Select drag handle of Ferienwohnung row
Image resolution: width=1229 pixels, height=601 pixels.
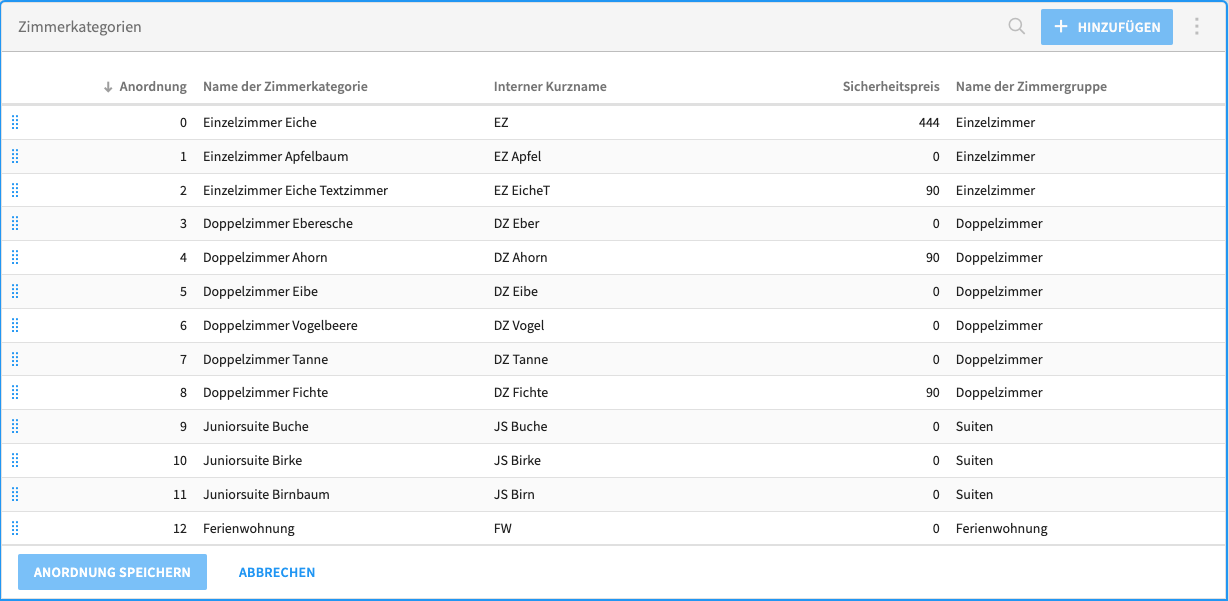click(15, 528)
